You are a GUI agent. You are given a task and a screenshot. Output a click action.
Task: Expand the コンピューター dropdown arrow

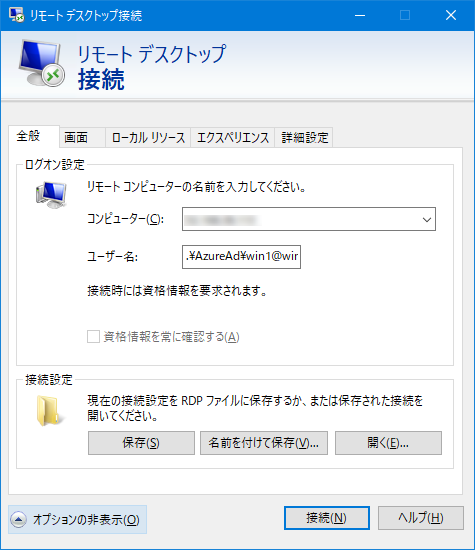coord(427,220)
